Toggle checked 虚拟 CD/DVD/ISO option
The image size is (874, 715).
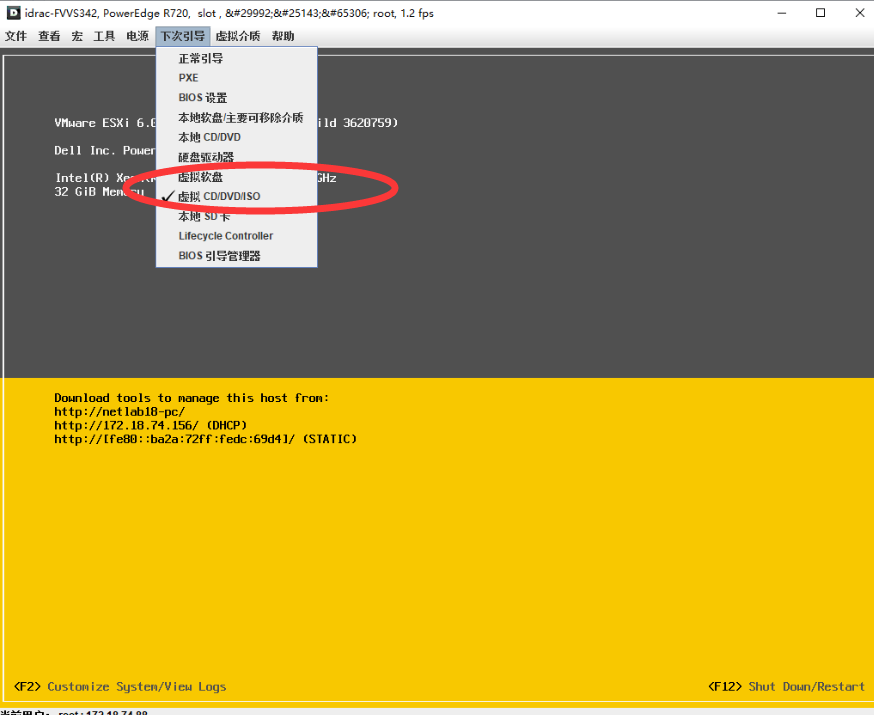pos(236,197)
